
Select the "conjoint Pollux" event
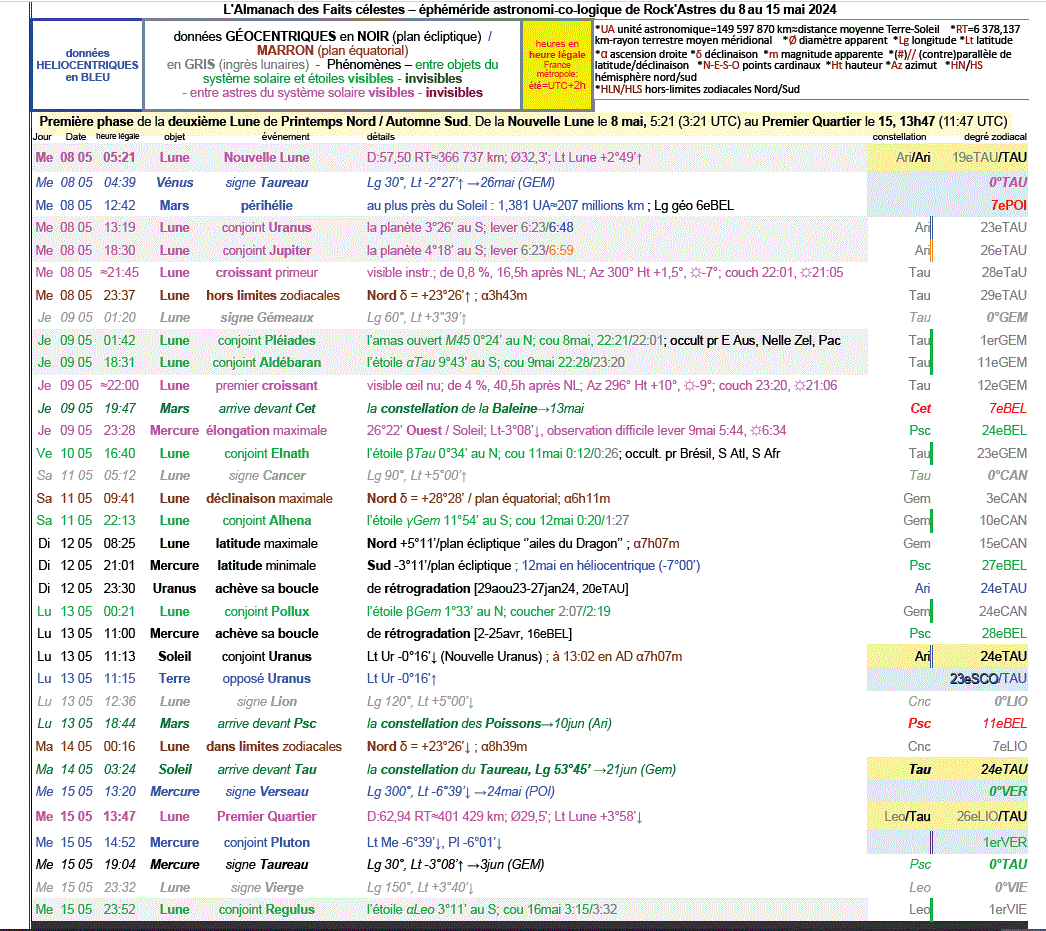pos(267,612)
